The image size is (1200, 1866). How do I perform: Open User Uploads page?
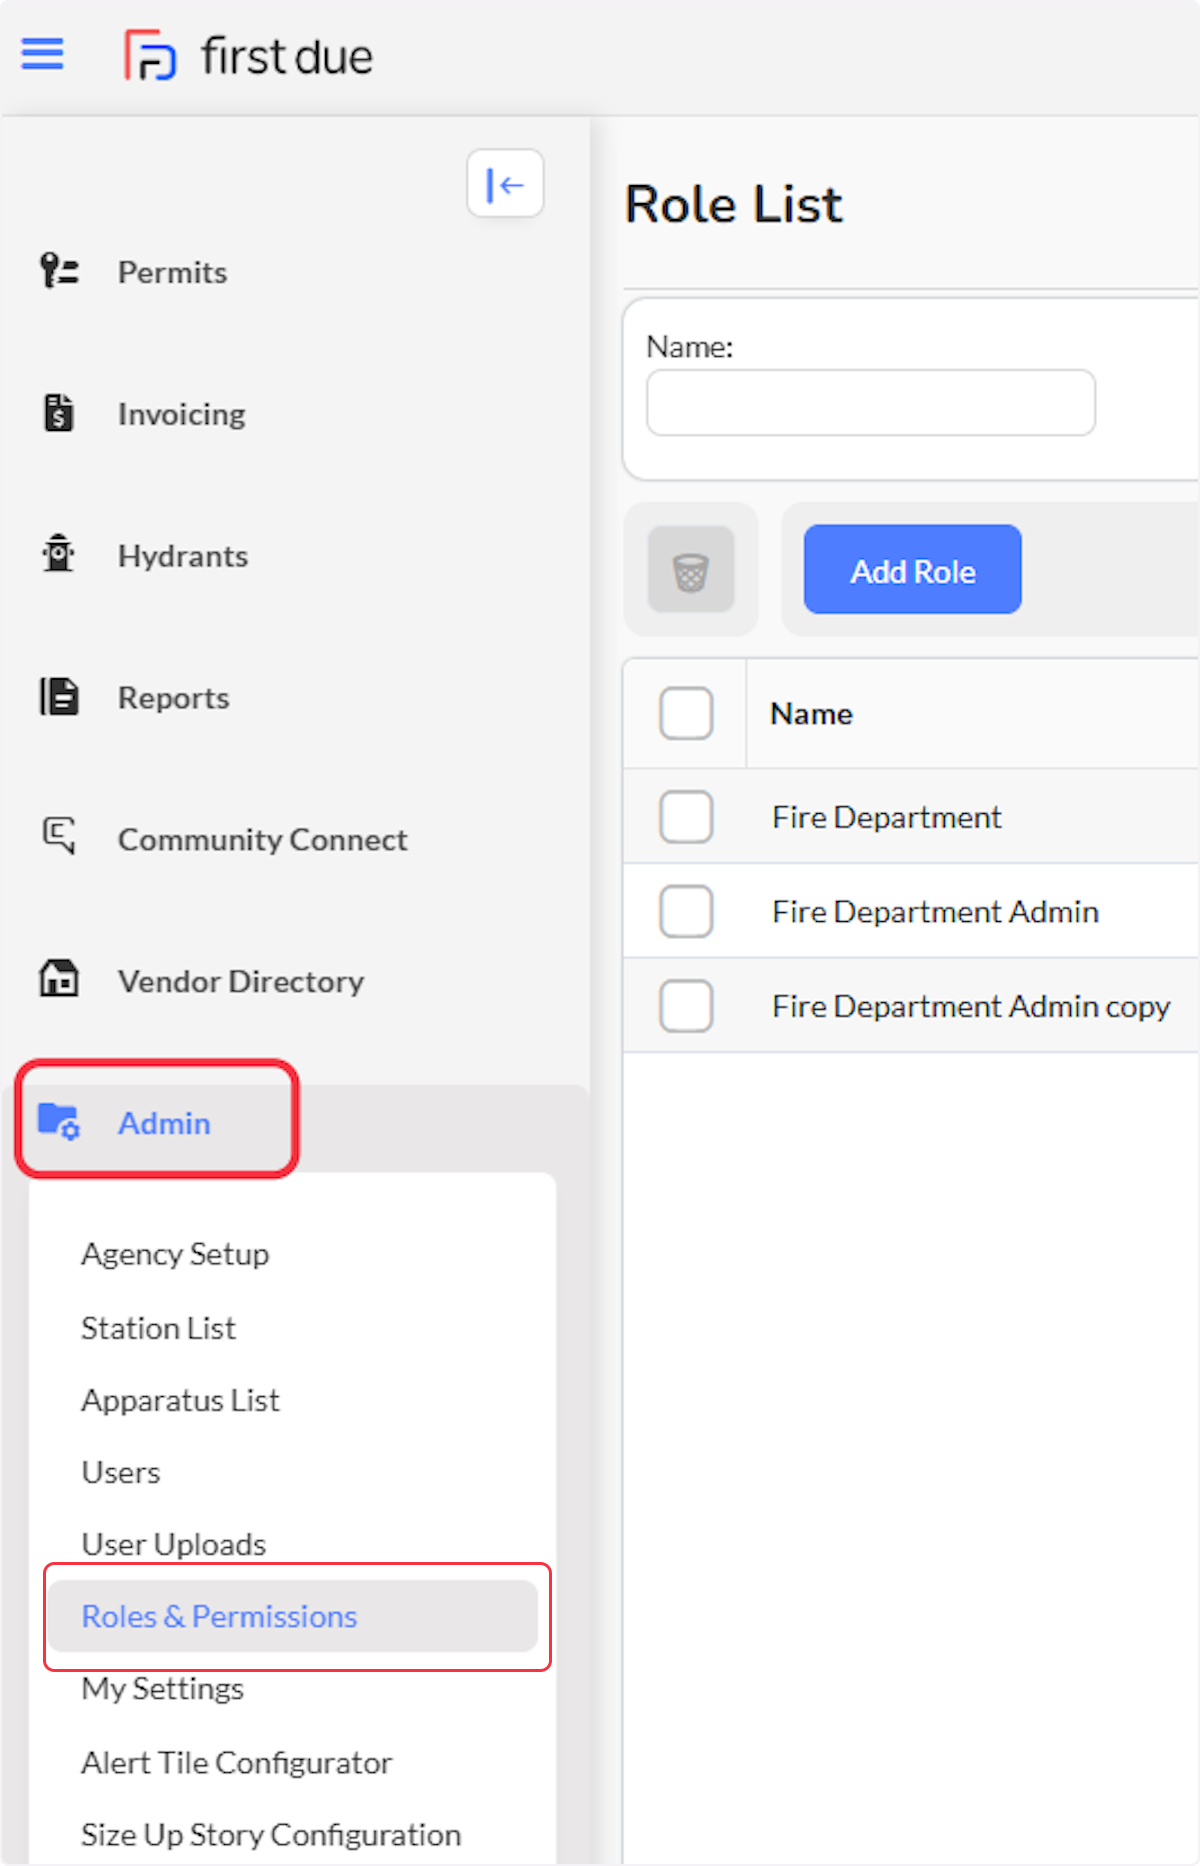[173, 1544]
